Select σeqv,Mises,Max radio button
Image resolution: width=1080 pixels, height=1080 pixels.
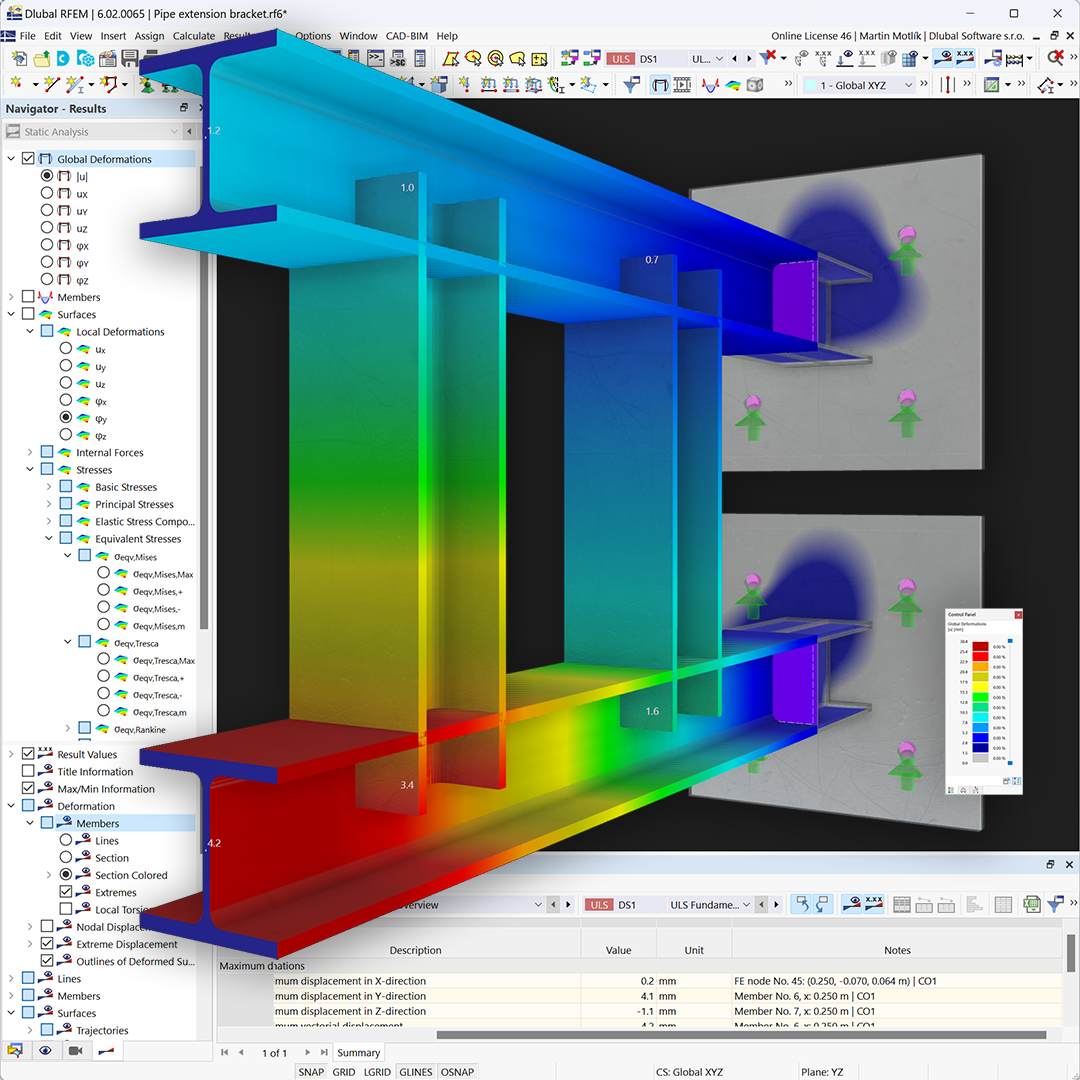pos(103,573)
